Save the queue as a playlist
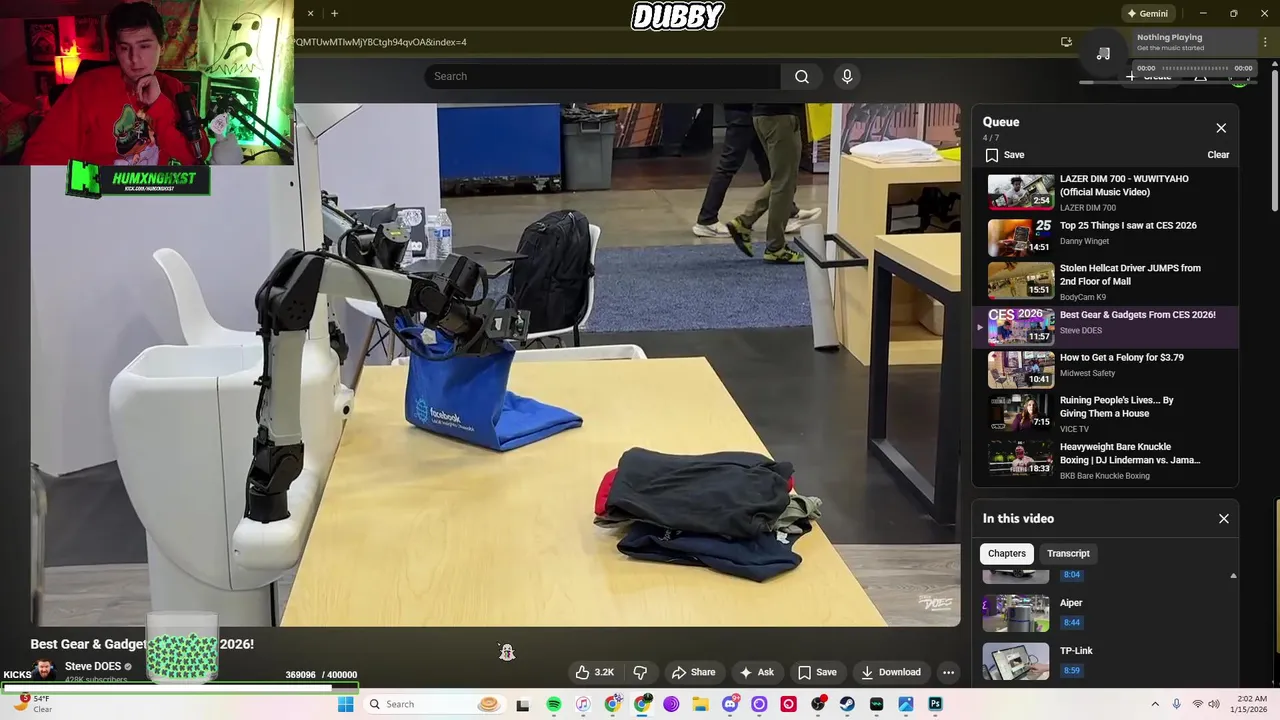Image resolution: width=1280 pixels, height=720 pixels. (x=1005, y=155)
